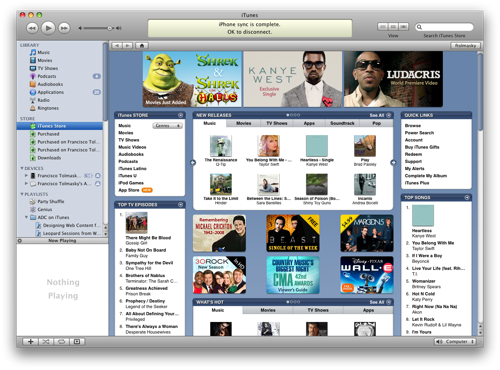Open Audiobooks in the sidebar
Screen dimensions: 500x370
pos(50,84)
